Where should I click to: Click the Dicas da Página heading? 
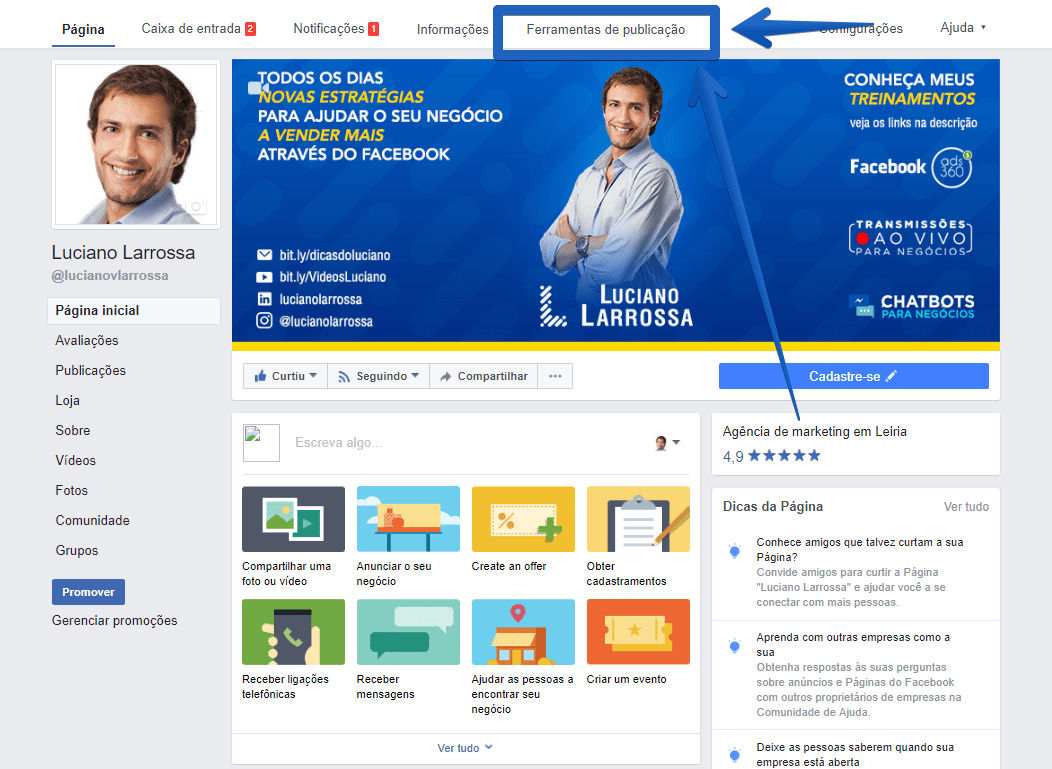click(x=773, y=507)
